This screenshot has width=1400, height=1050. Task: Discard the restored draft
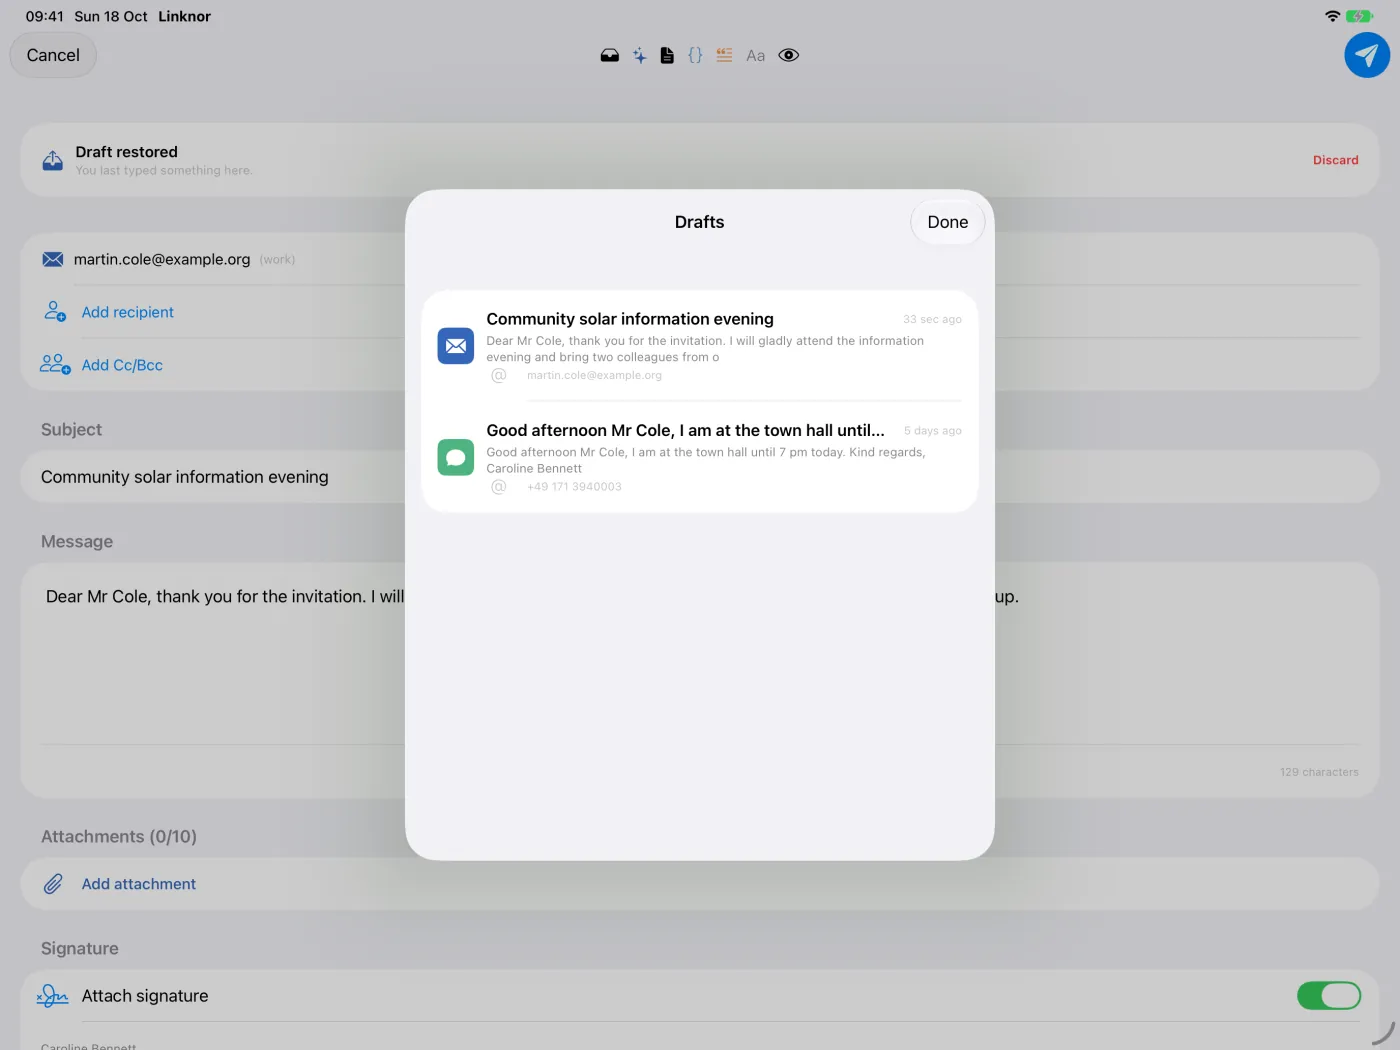tap(1335, 160)
